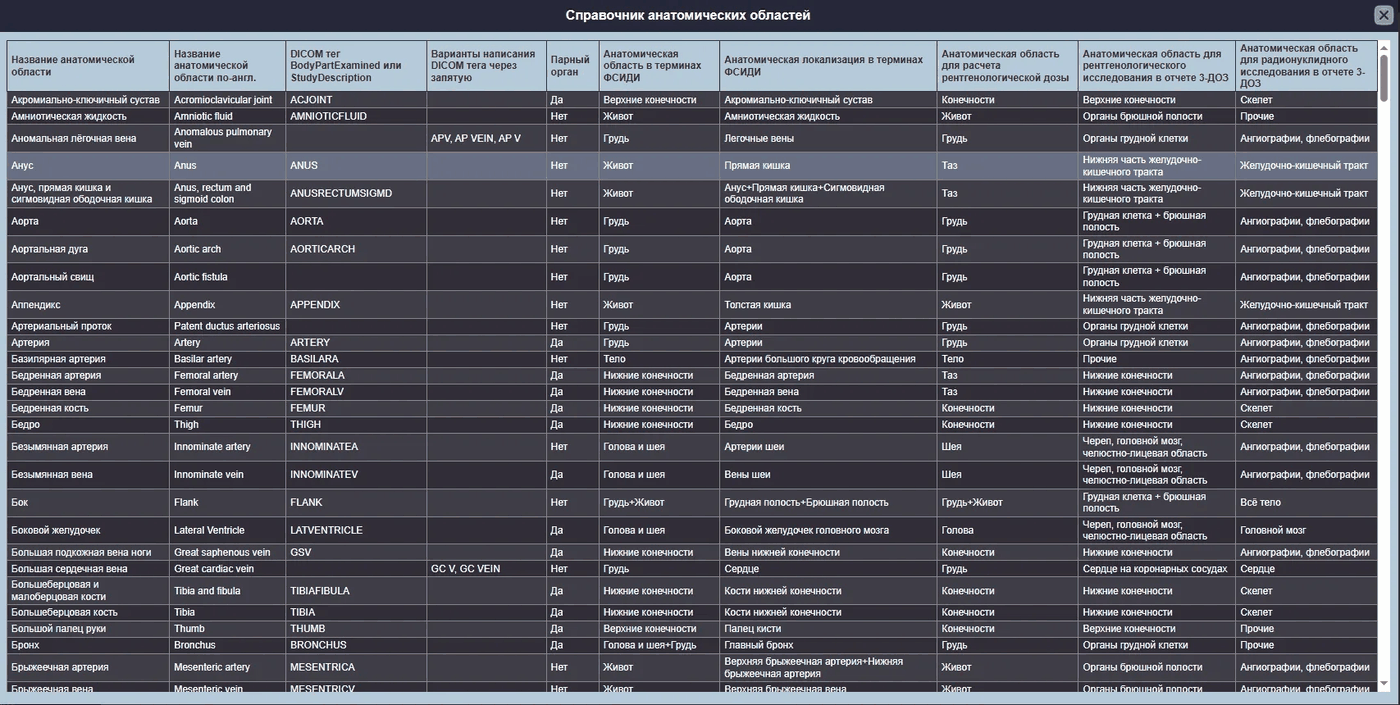Select the Сердце на коронарных сосудах cell
1400x705 pixels.
pos(1157,569)
